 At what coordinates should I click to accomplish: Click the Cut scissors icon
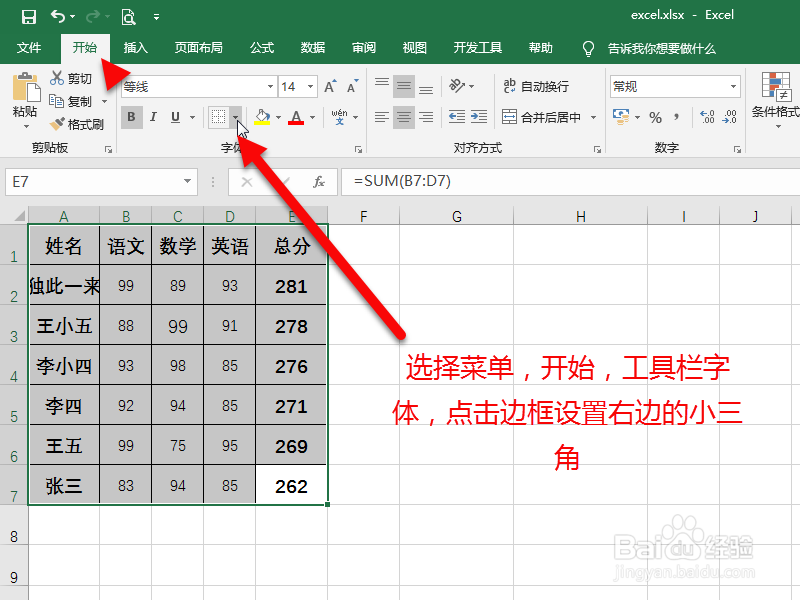point(57,78)
